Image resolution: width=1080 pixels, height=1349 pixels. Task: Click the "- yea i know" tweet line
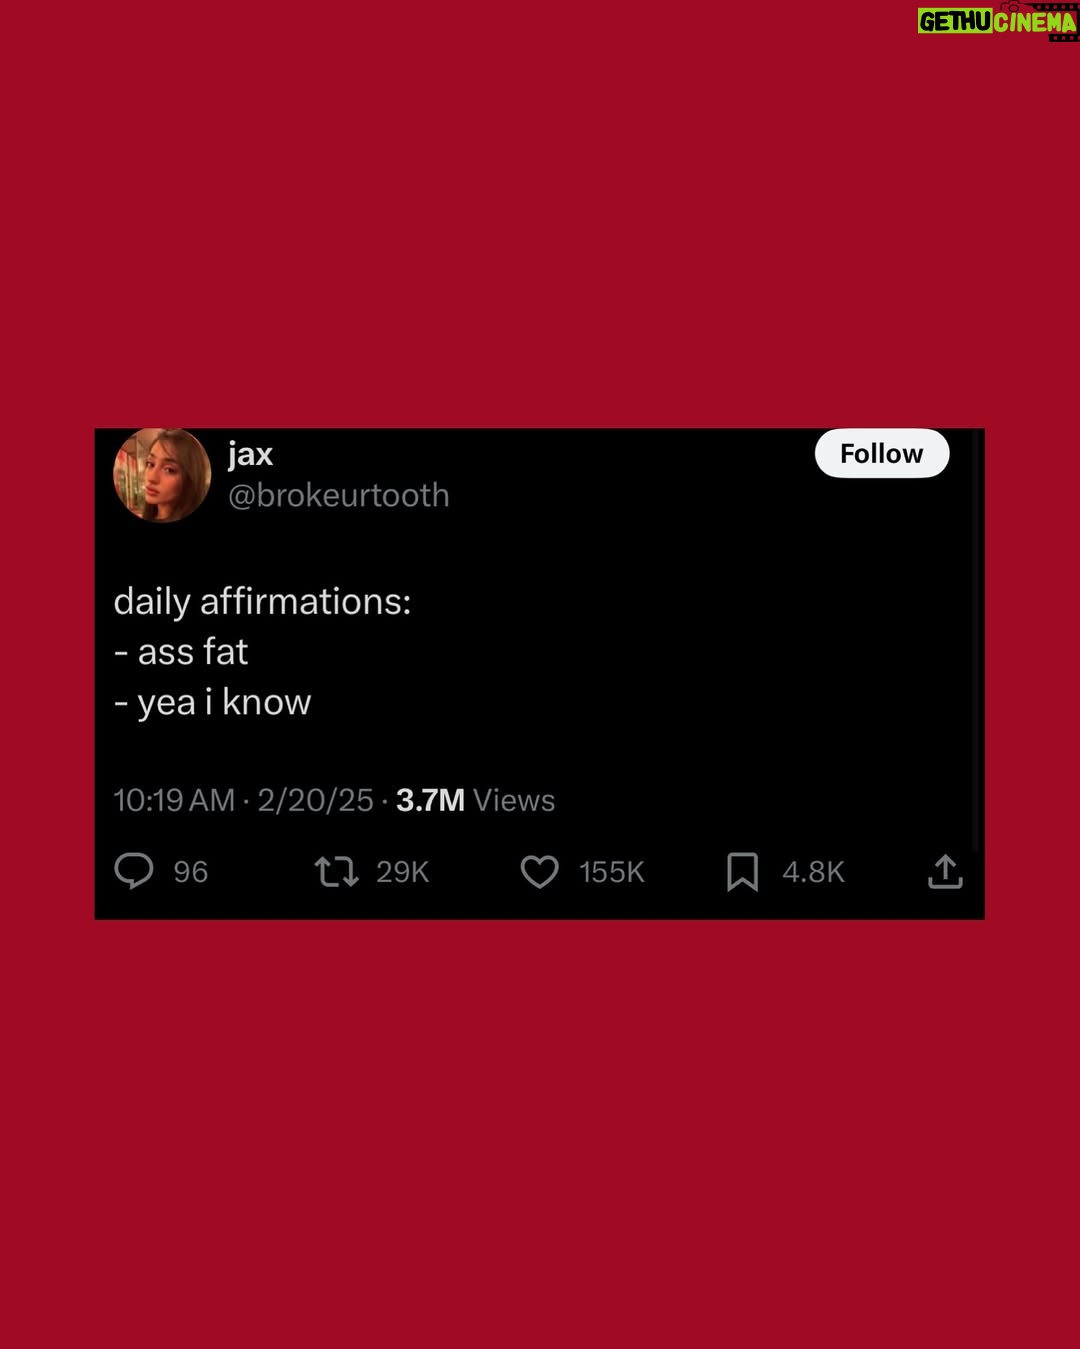tap(212, 702)
